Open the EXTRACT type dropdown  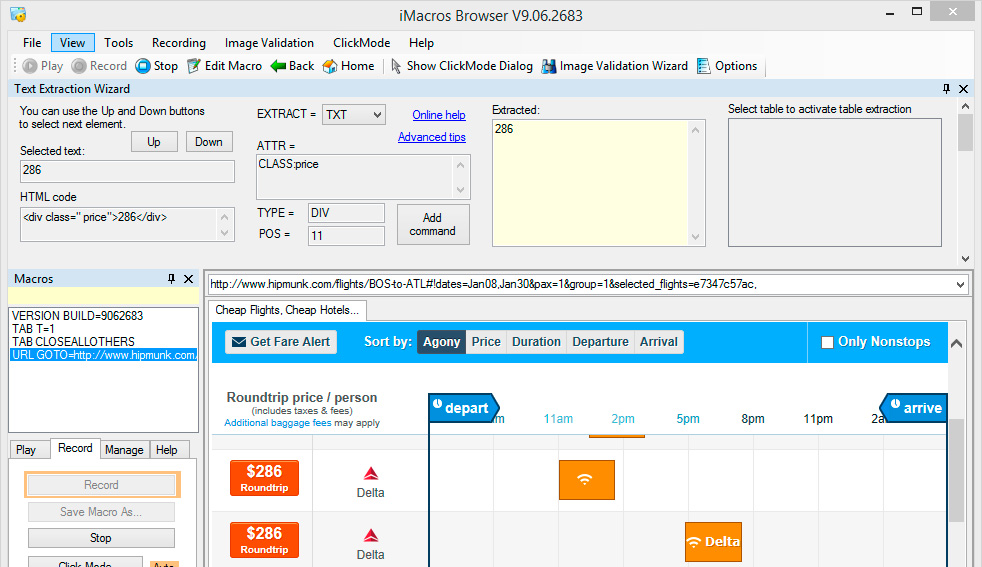(x=377, y=115)
